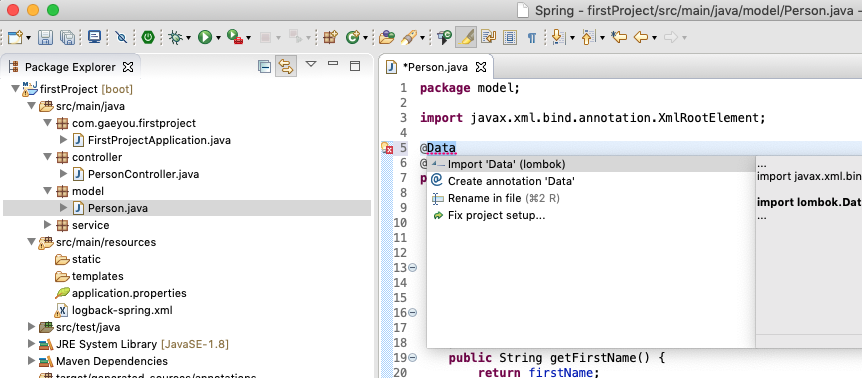Open the External Tools dropdown arrow
The height and width of the screenshot is (378, 862).
[248, 38]
